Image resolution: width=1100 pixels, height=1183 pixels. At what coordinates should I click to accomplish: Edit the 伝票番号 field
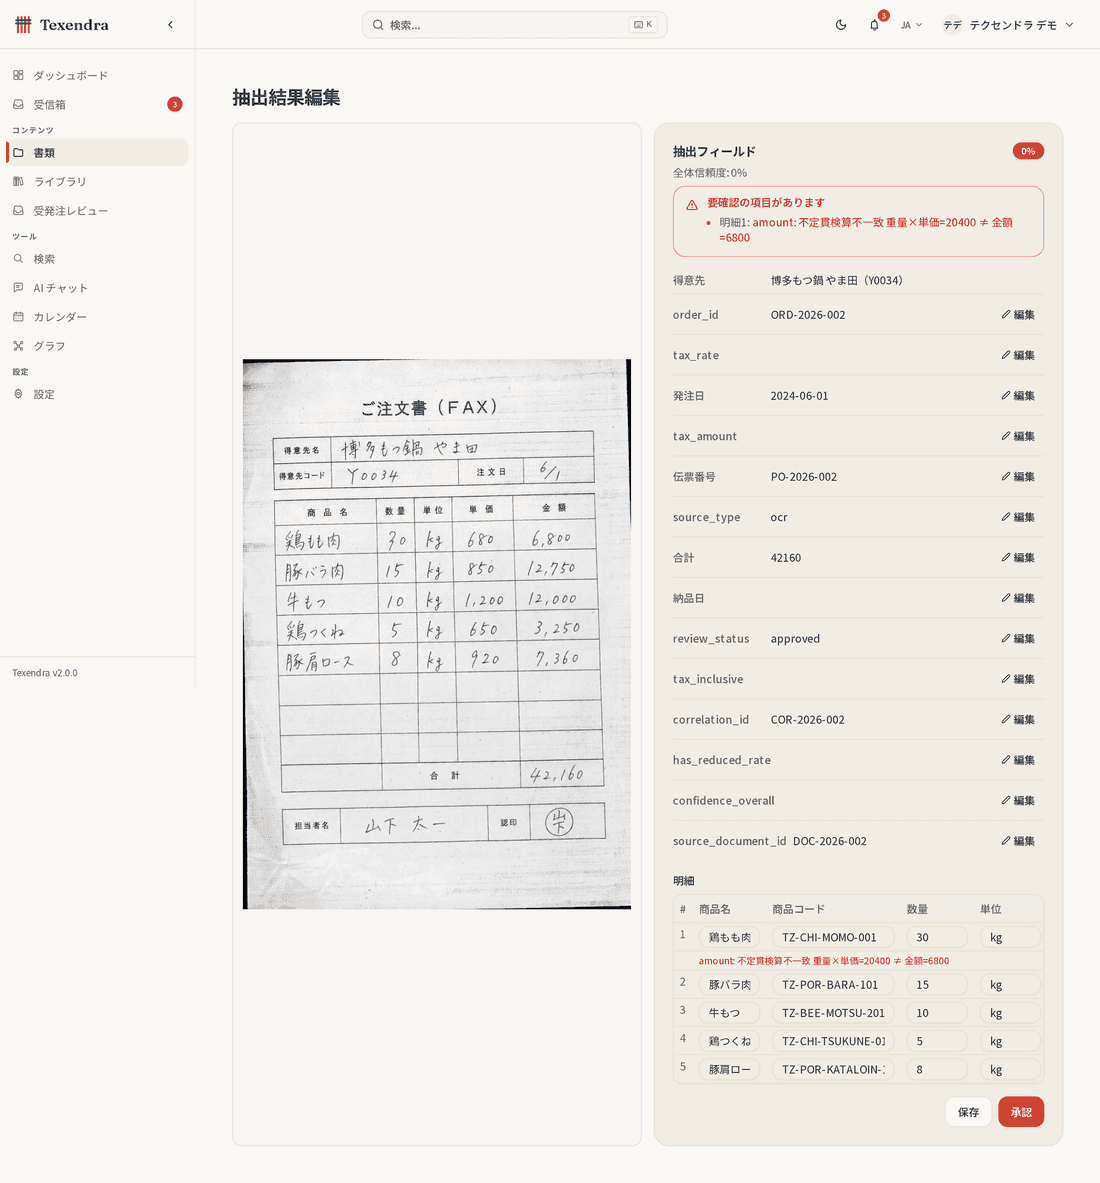pos(1018,477)
